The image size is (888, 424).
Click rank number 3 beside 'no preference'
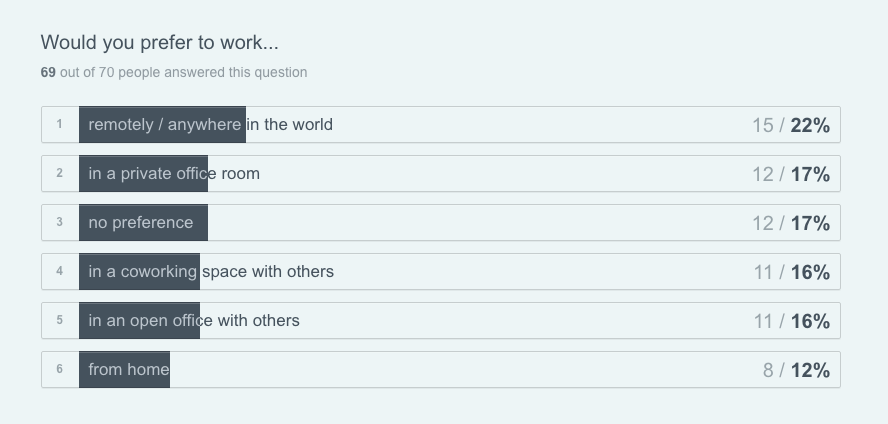tap(60, 222)
